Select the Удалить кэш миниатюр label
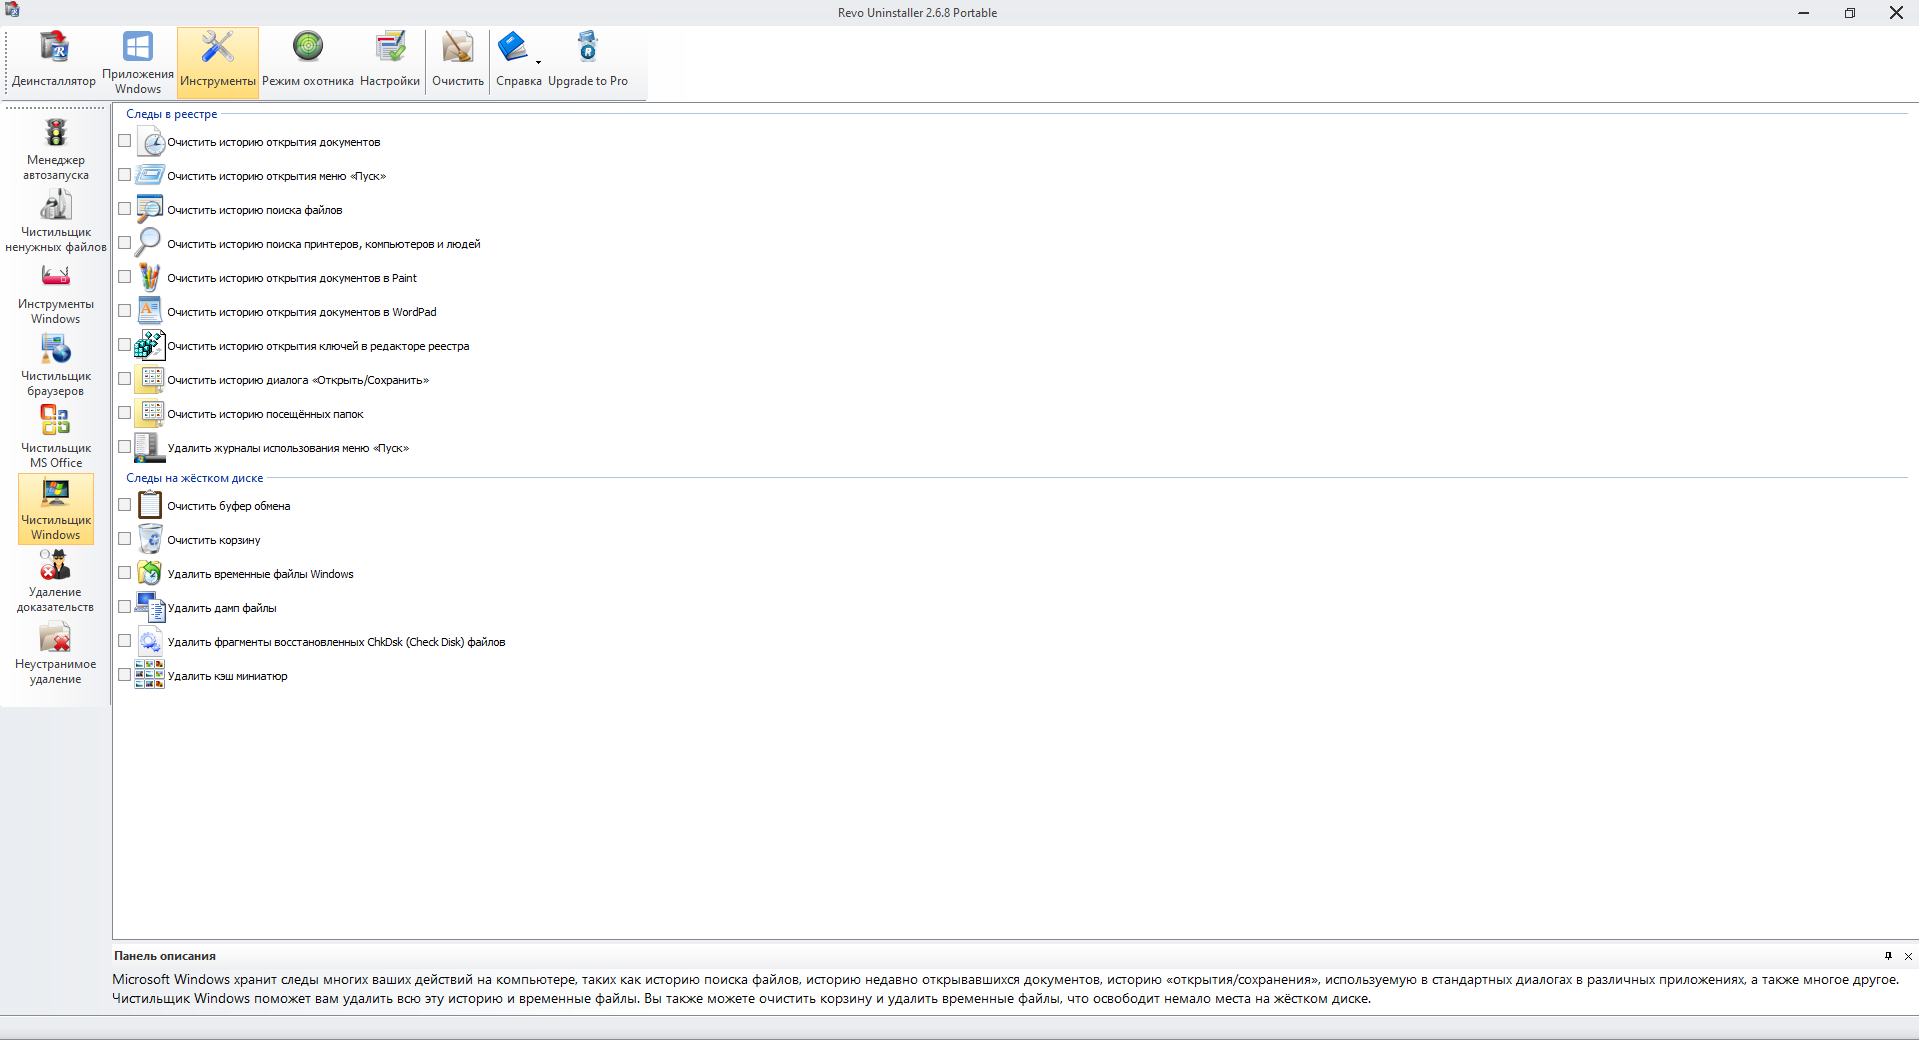This screenshot has width=1919, height=1040. 227,676
